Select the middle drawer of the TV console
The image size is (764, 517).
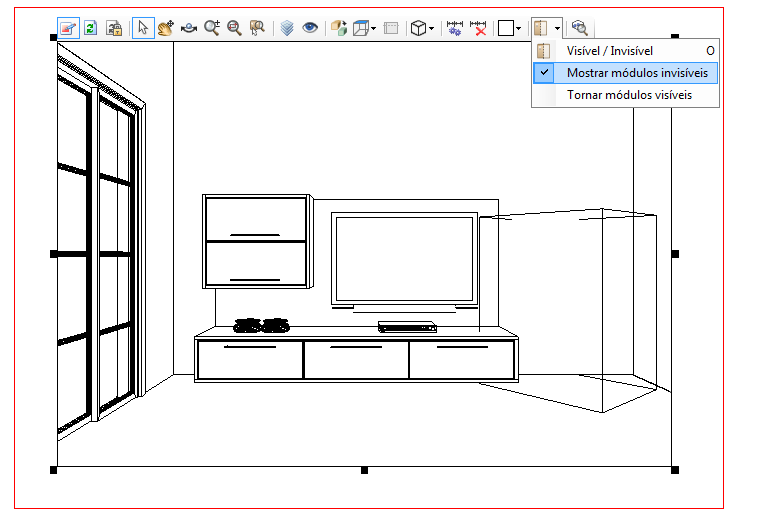click(x=356, y=359)
